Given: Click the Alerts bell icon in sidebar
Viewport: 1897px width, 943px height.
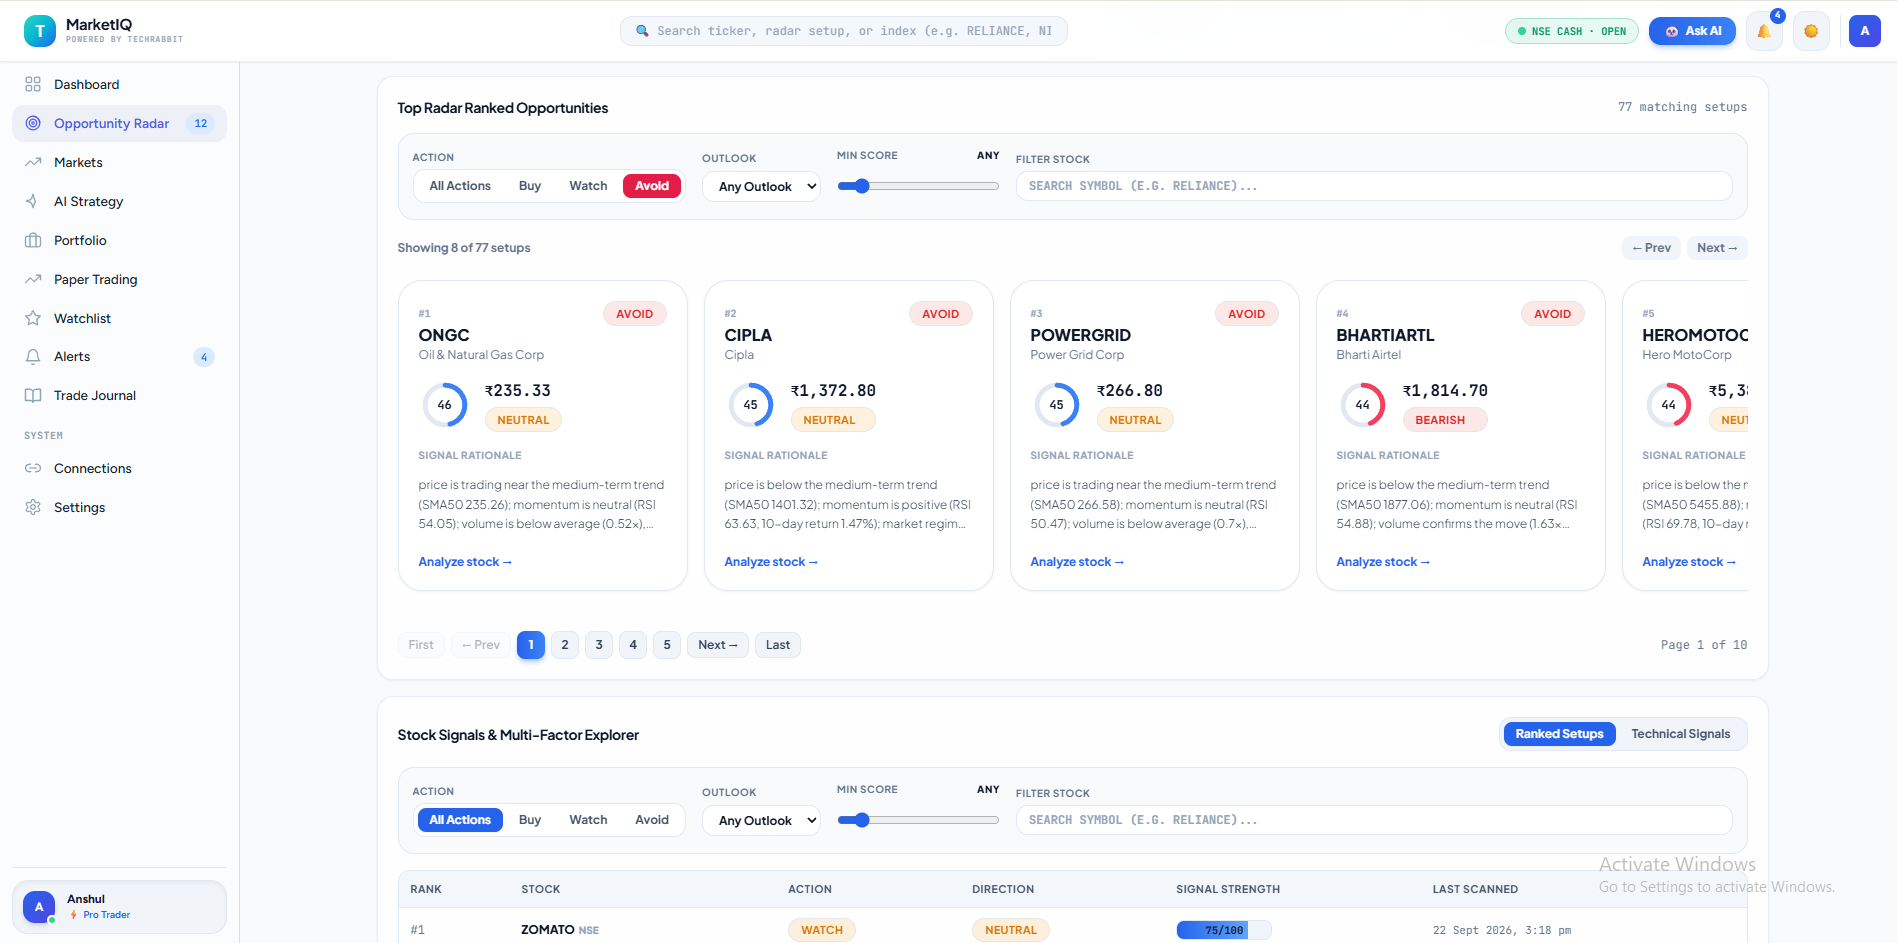Looking at the screenshot, I should tap(33, 356).
